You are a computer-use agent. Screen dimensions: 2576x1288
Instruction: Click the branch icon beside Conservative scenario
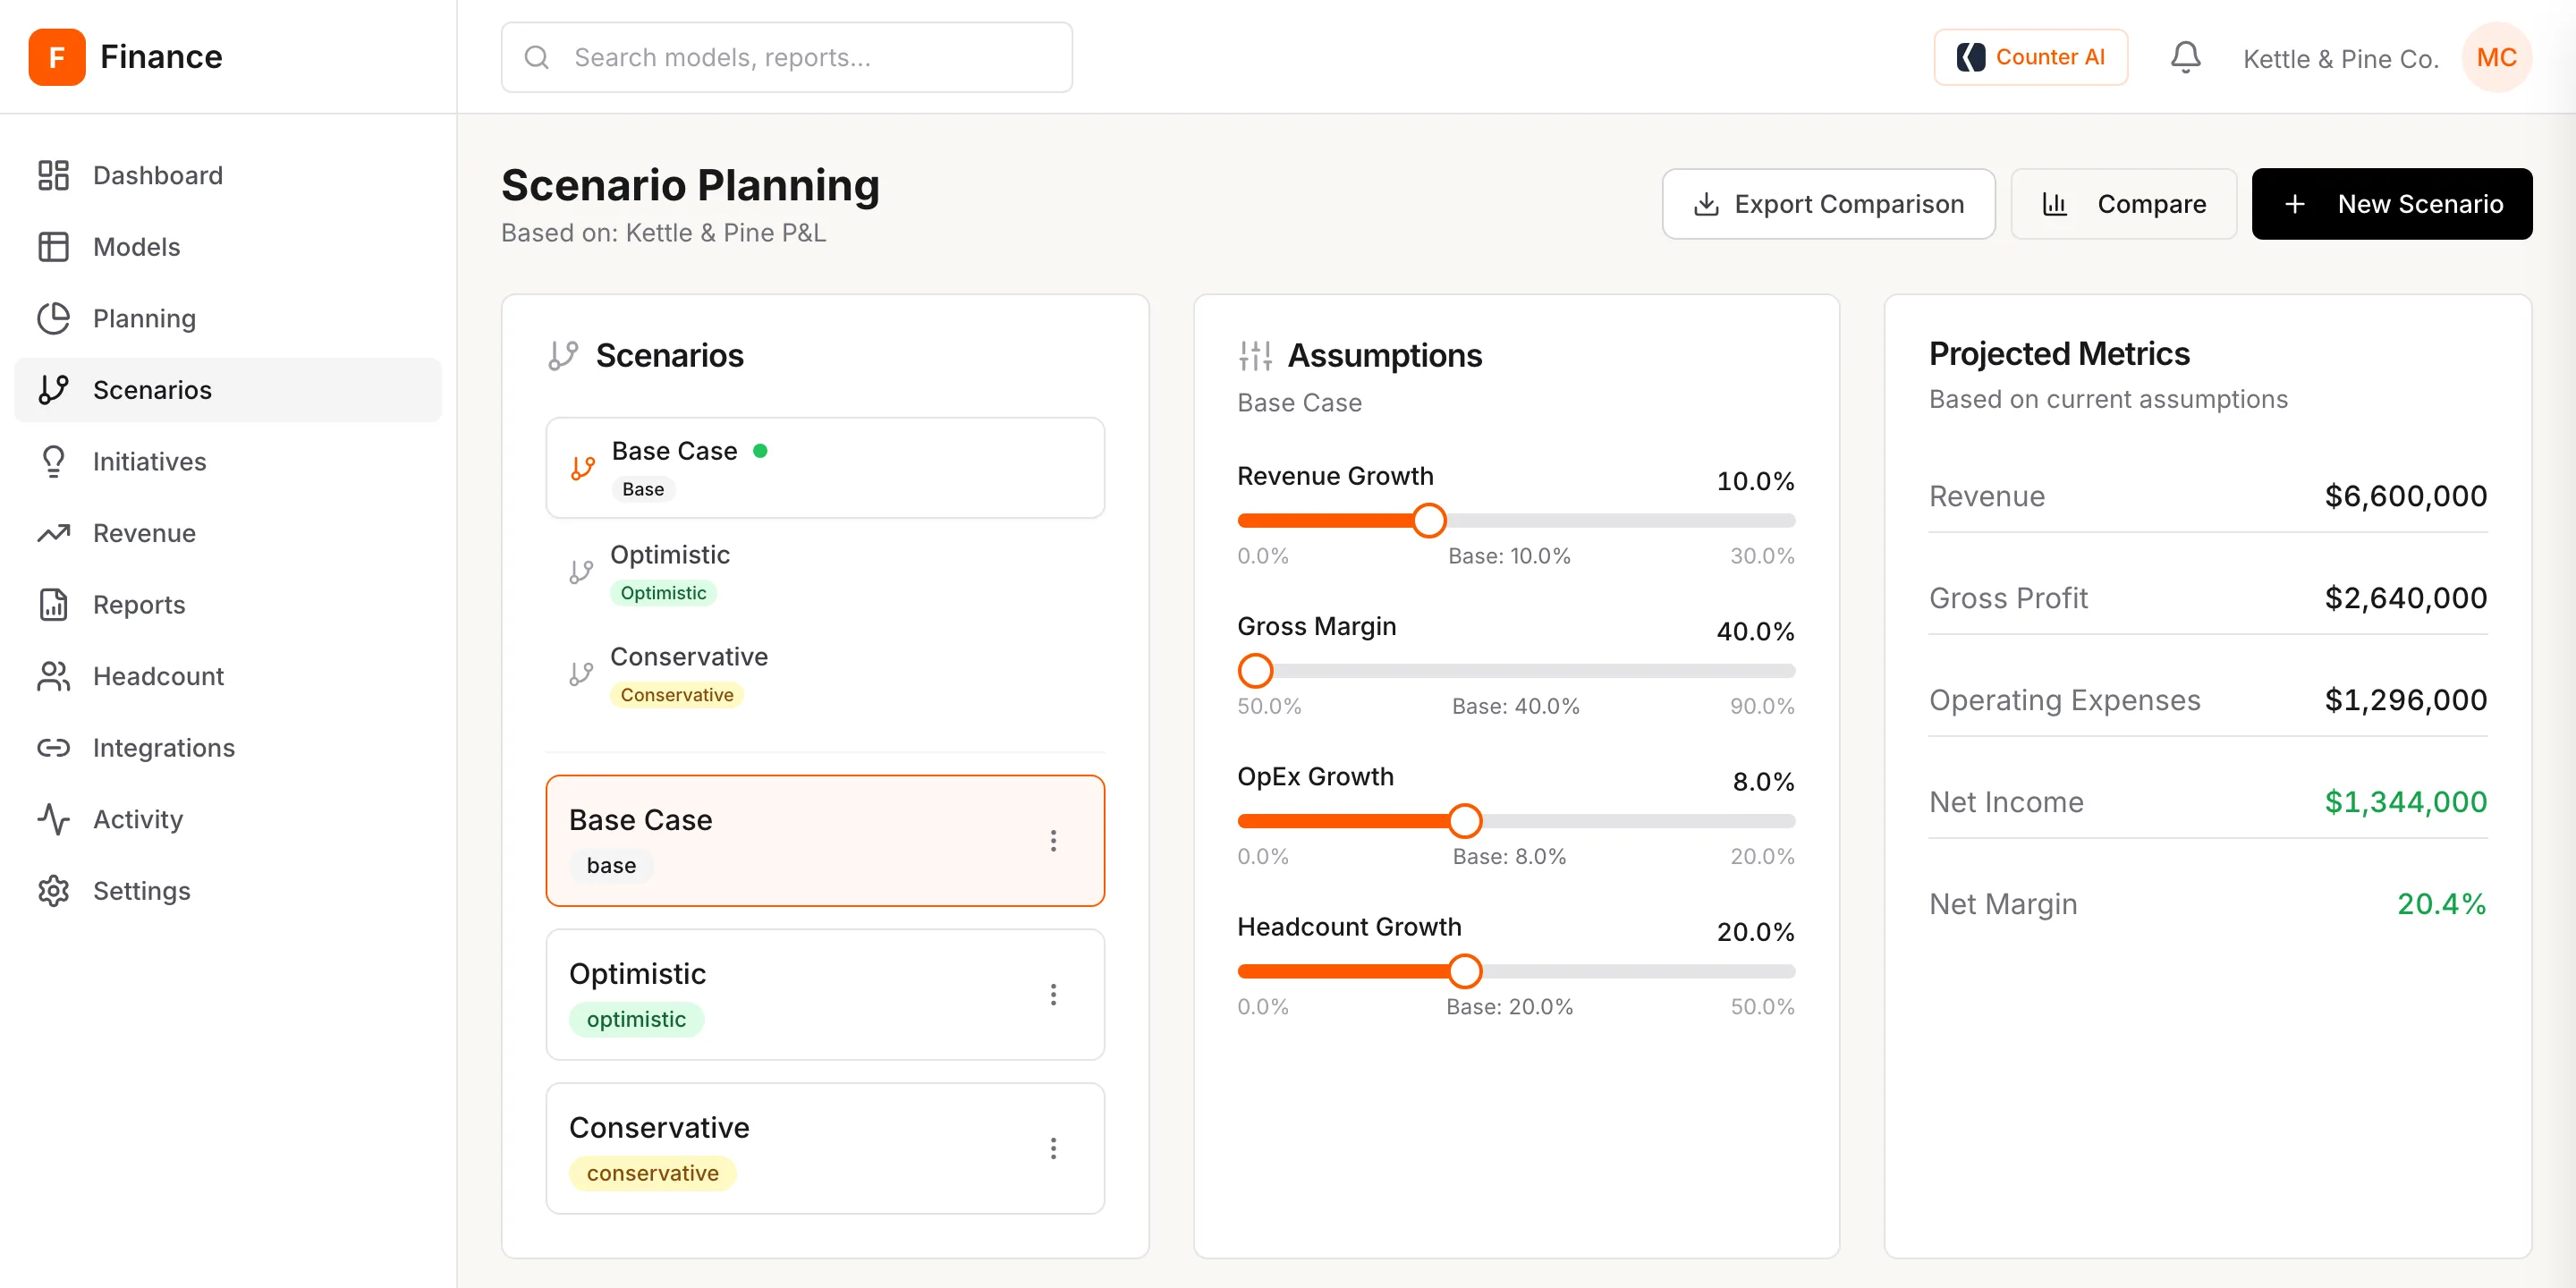[x=581, y=674]
